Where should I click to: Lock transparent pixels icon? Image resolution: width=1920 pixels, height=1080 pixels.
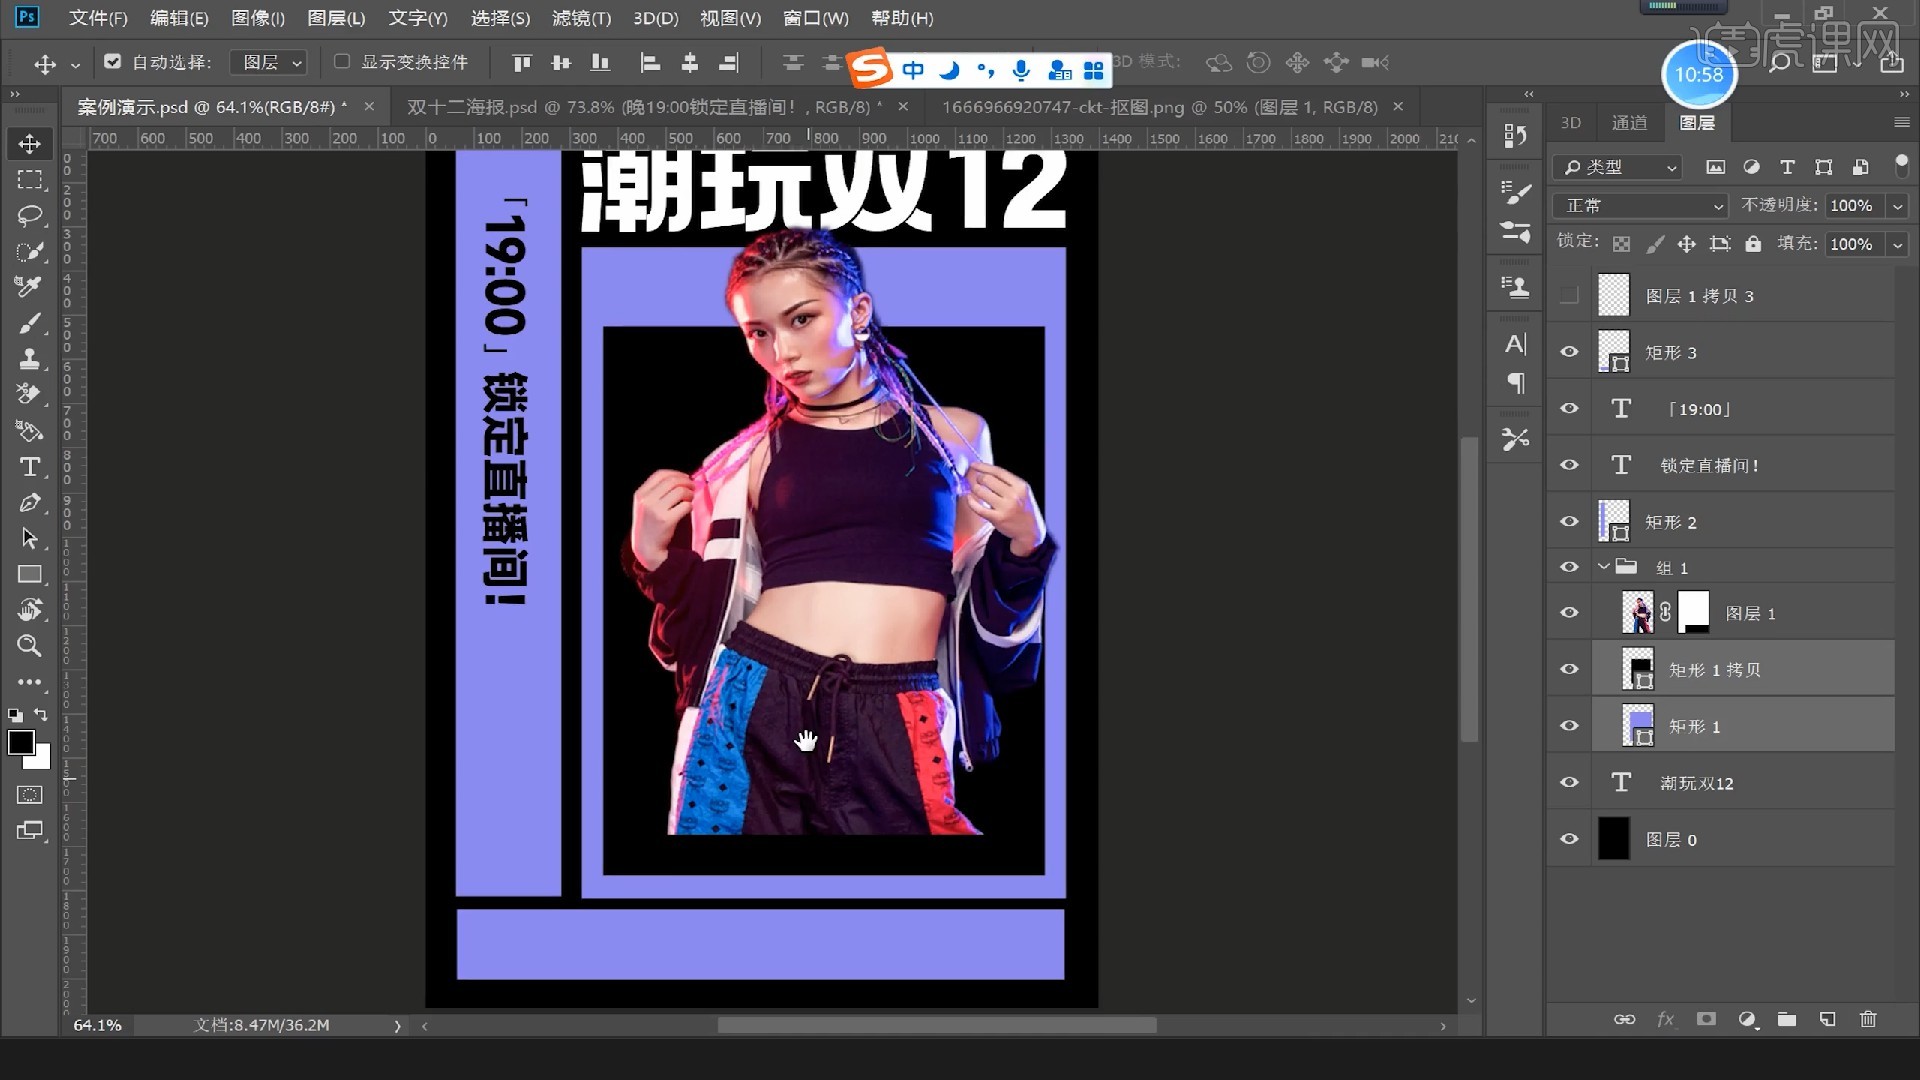point(1622,244)
